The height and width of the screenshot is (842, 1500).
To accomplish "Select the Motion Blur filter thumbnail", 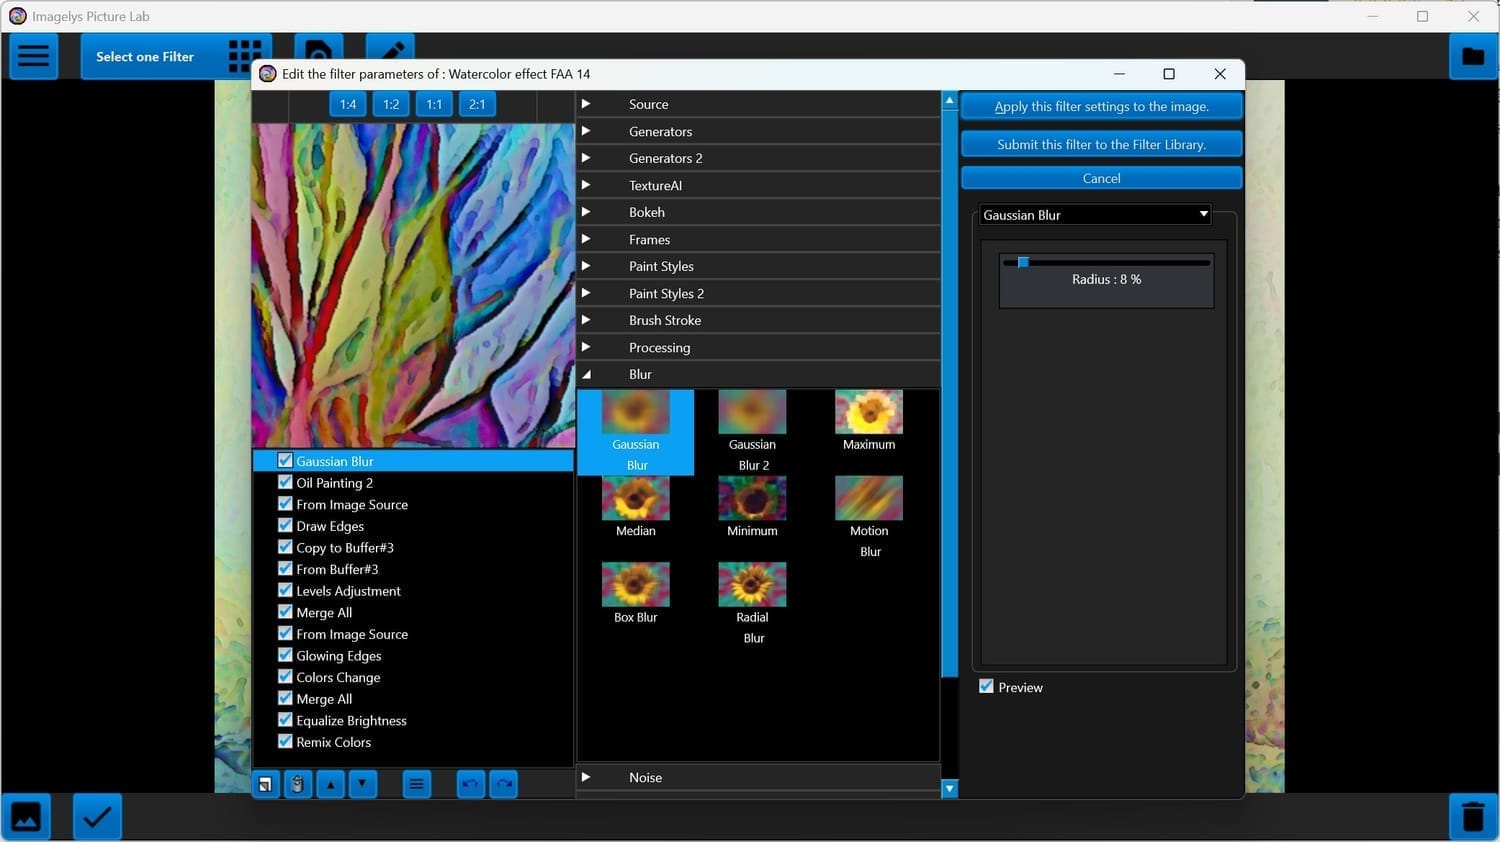I will [x=869, y=518].
